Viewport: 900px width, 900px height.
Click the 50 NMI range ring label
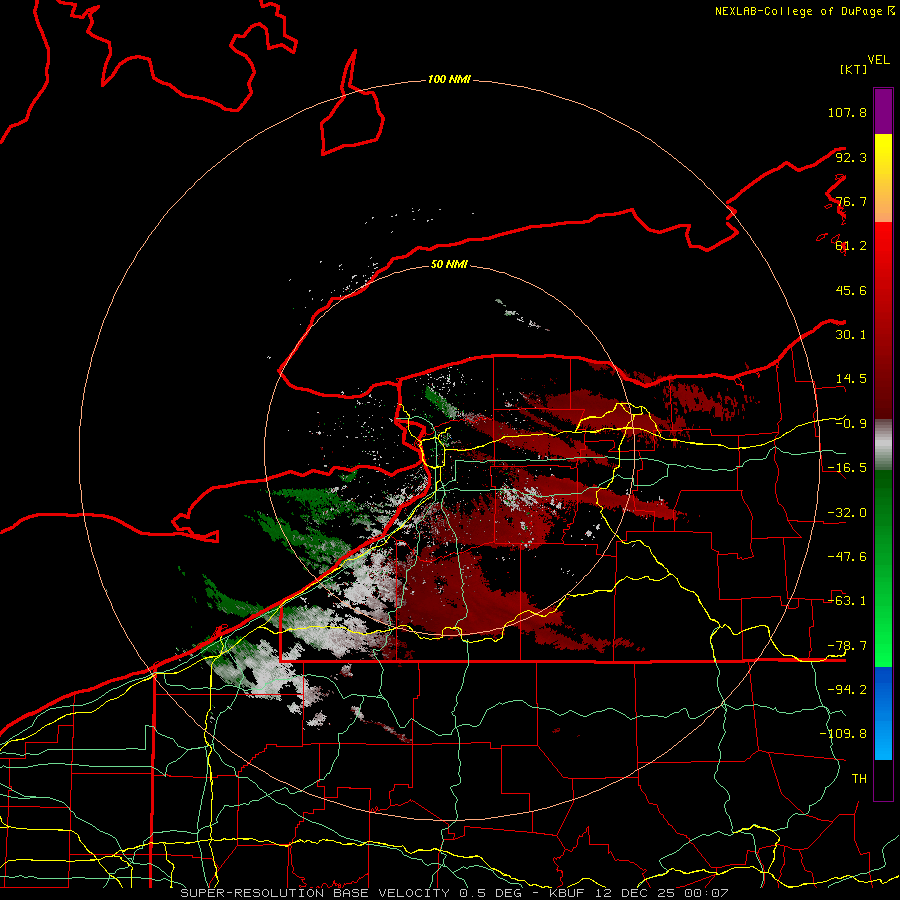(449, 264)
